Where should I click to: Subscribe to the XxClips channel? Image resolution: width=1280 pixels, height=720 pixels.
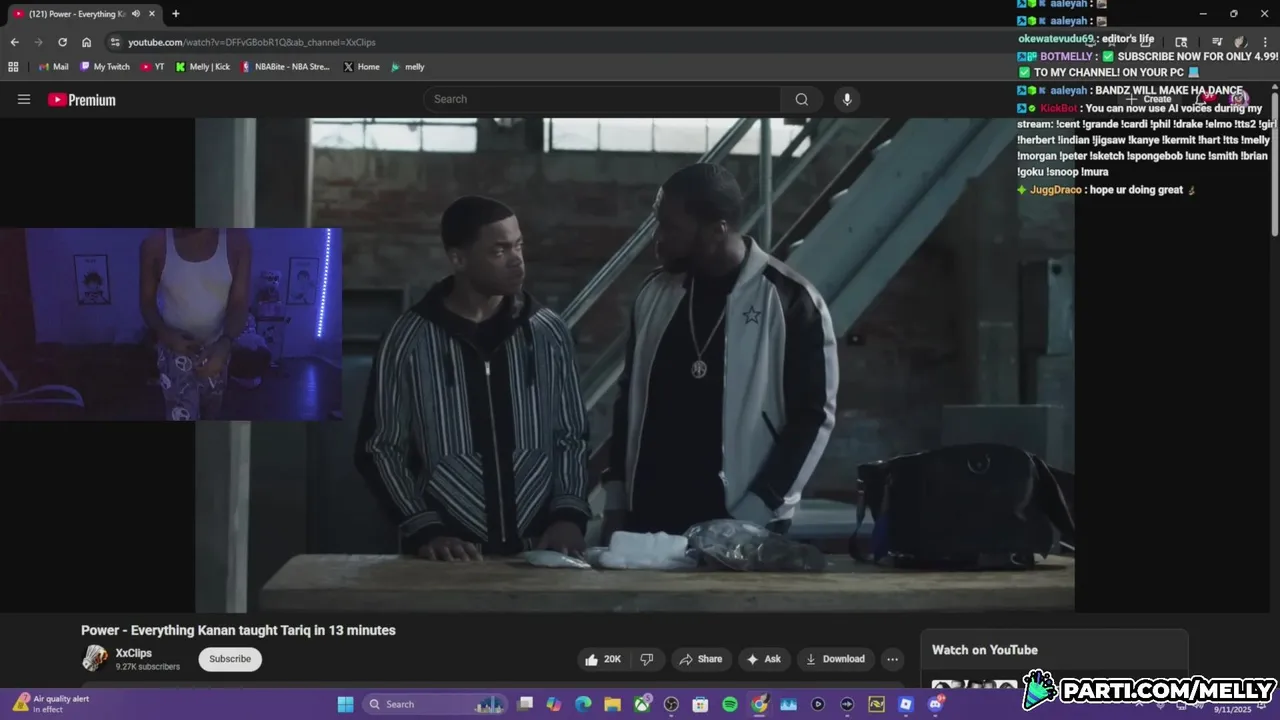click(x=230, y=659)
